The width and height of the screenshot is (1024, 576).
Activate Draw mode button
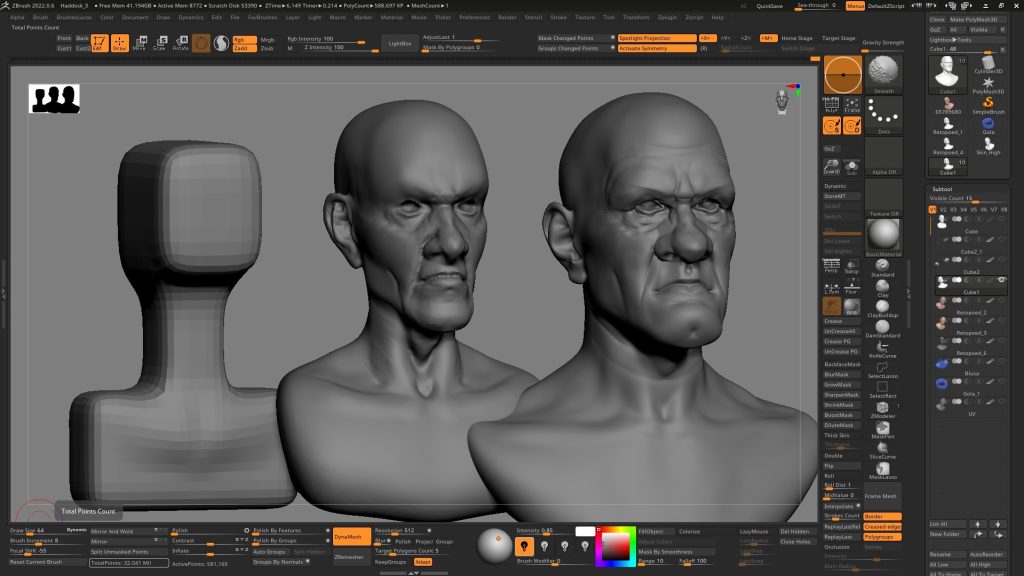coord(120,43)
